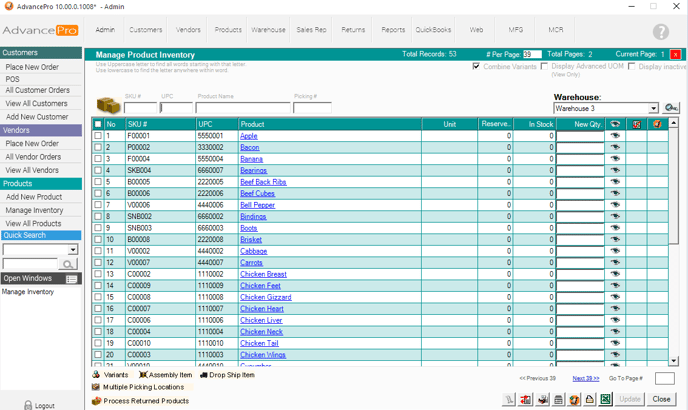Click the SKU # filter input field

(x=140, y=108)
